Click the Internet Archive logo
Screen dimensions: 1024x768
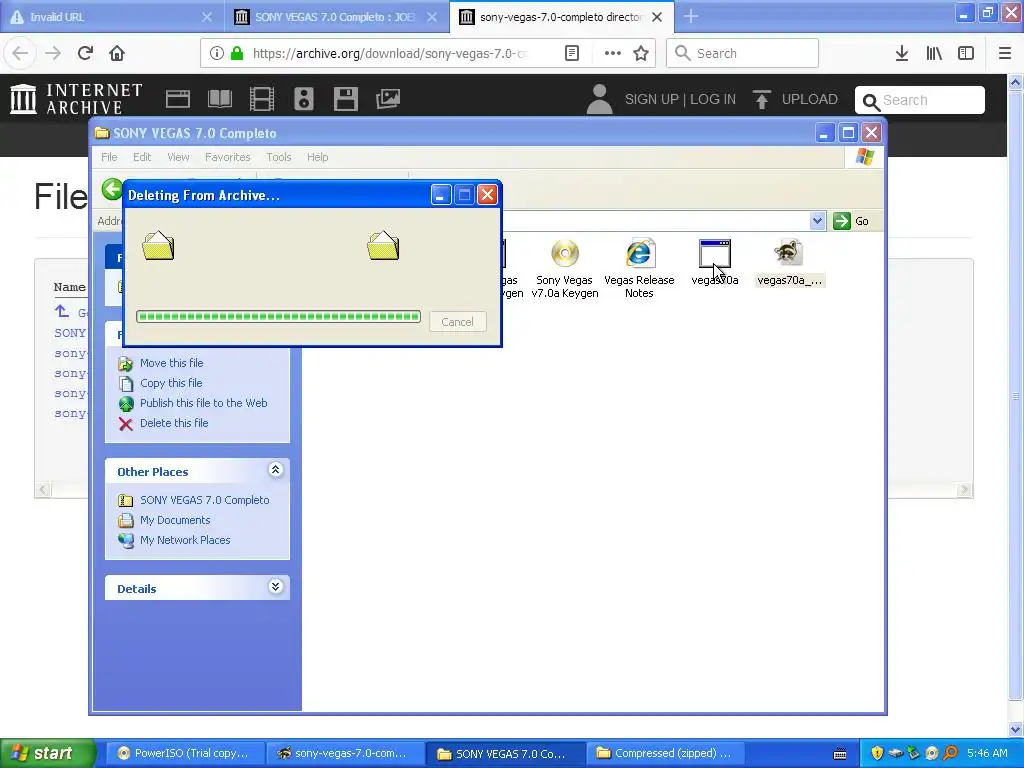point(76,99)
